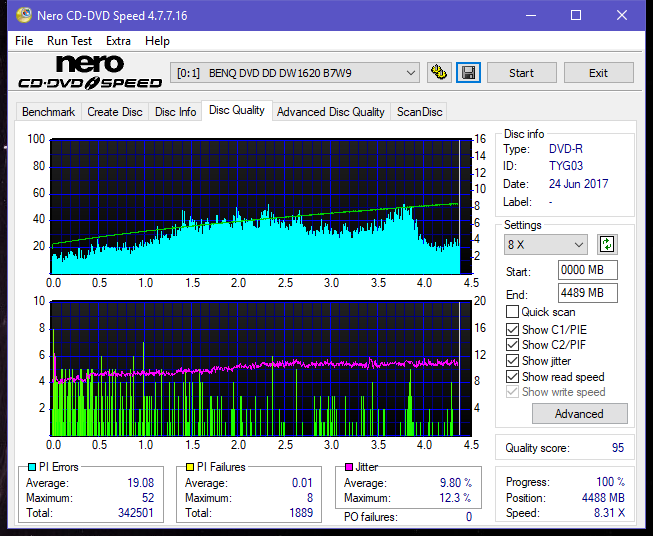653x536 pixels.
Task: Click the Advanced settings button
Action: 579,414
